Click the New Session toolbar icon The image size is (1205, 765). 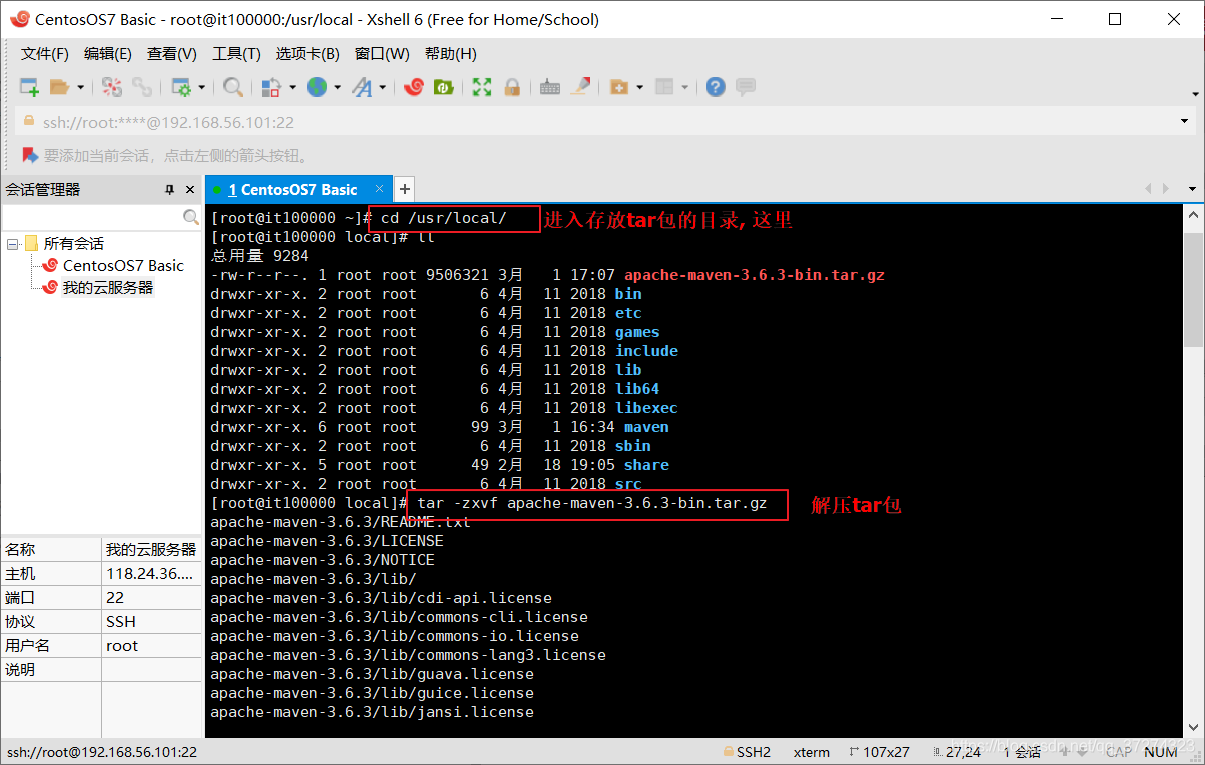(x=29, y=87)
